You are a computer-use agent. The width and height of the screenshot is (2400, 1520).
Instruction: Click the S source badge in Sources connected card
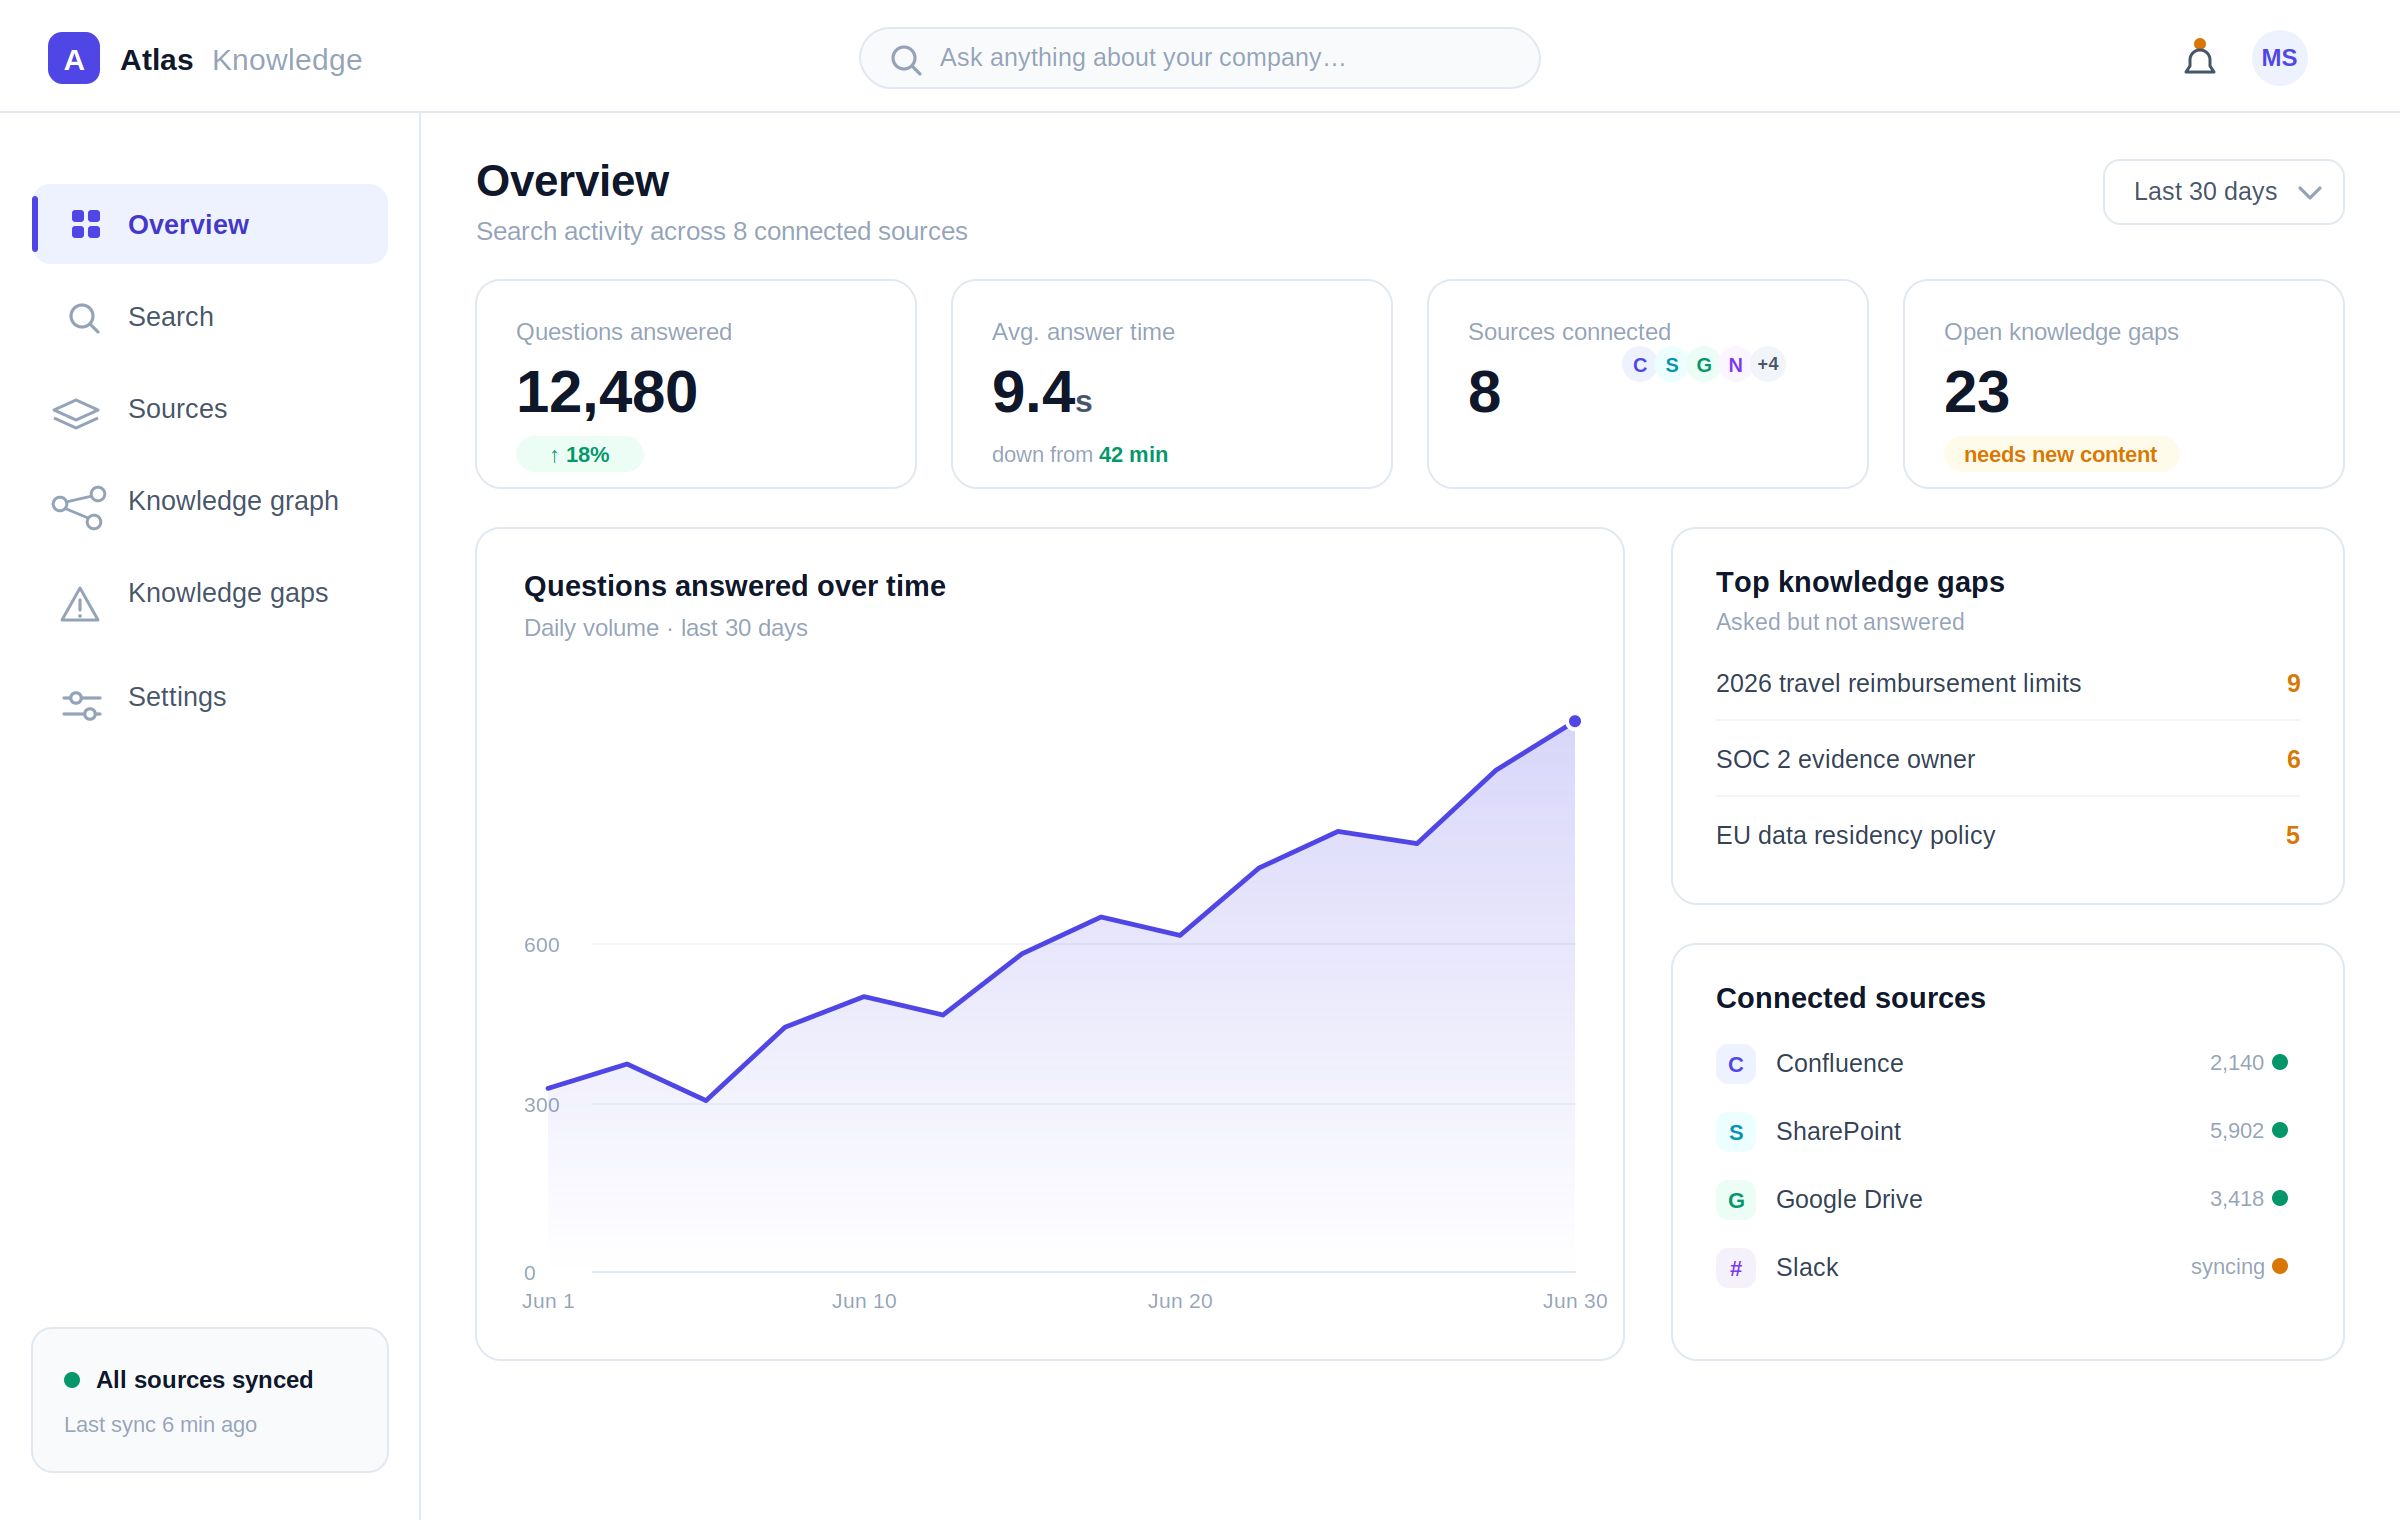pyautogui.click(x=1672, y=365)
